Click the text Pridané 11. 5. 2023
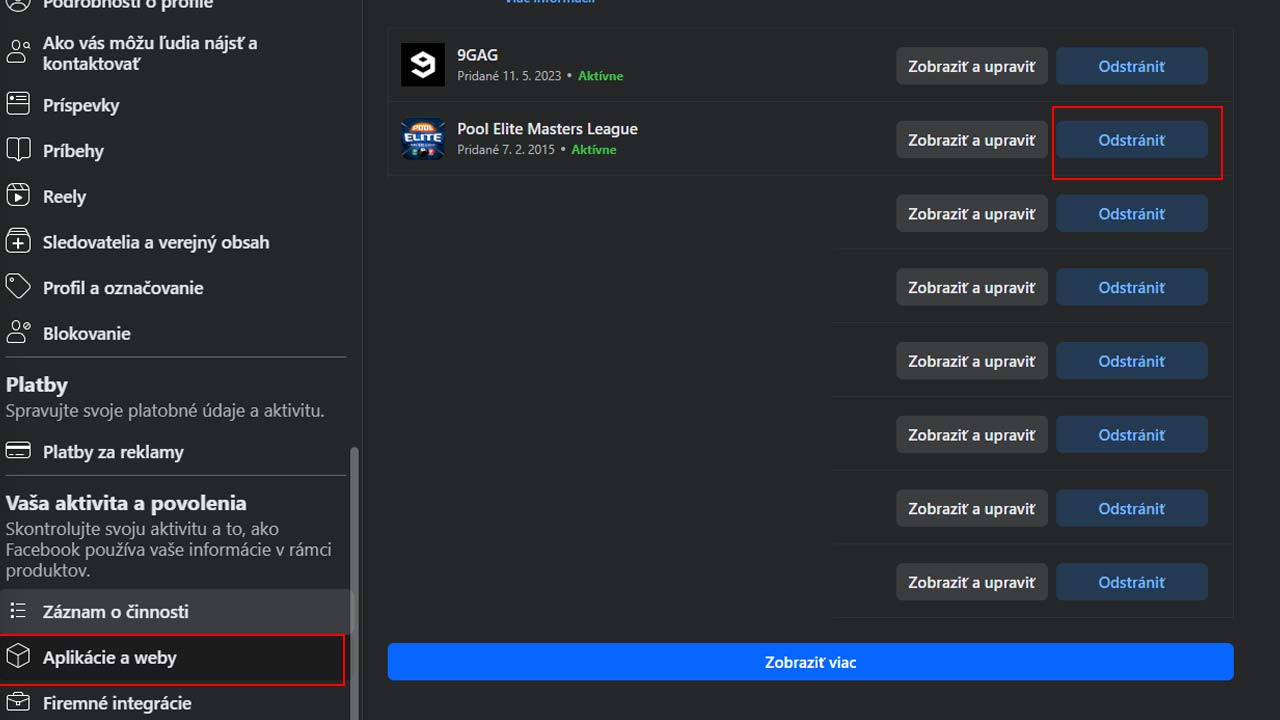Viewport: 1280px width, 720px height. coord(509,76)
